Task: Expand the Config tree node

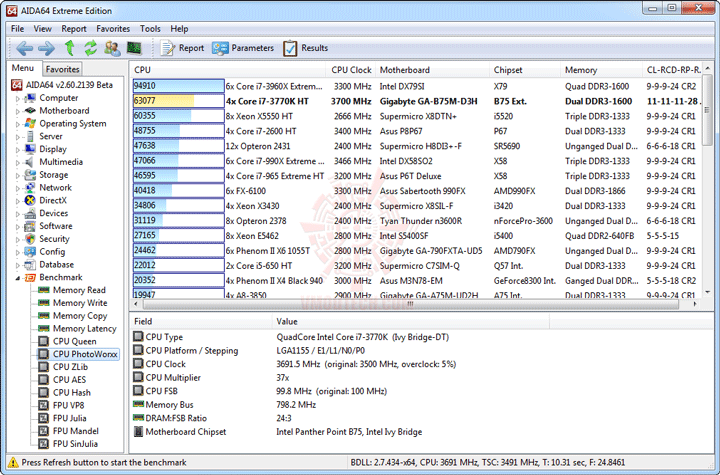Action: coord(18,252)
